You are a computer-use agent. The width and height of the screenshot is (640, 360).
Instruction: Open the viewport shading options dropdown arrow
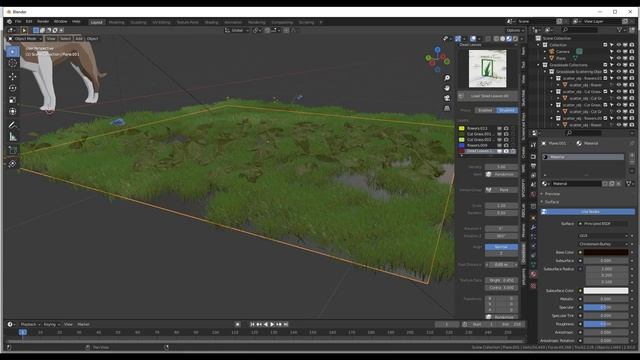tap(522, 39)
